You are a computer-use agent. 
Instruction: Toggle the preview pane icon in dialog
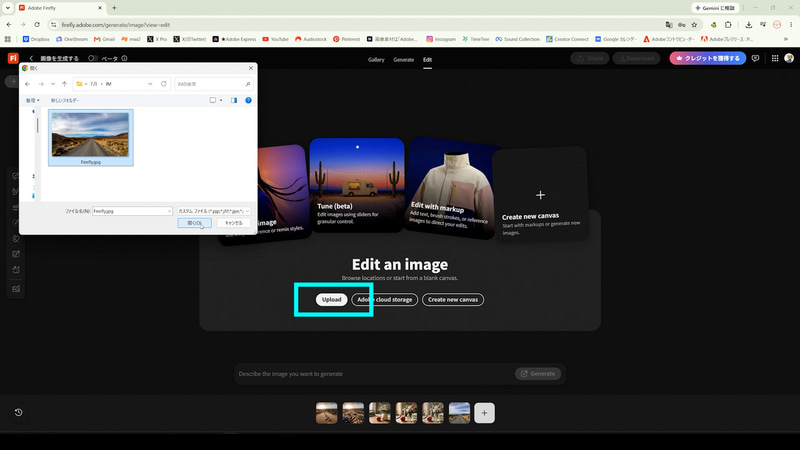[x=234, y=101]
